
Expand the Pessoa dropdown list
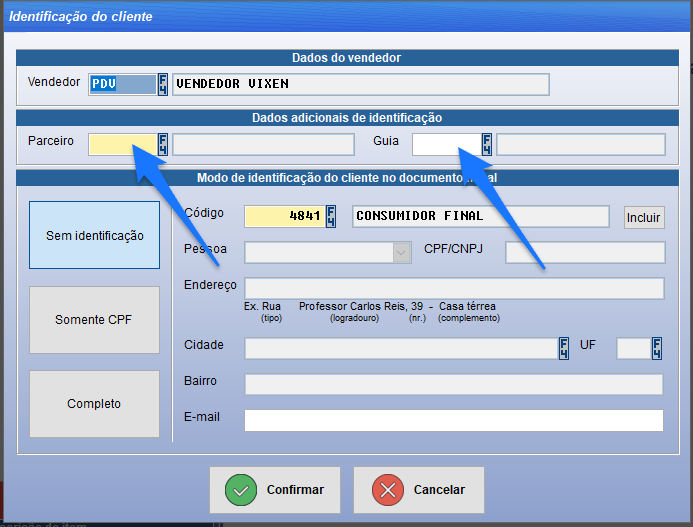(x=402, y=252)
